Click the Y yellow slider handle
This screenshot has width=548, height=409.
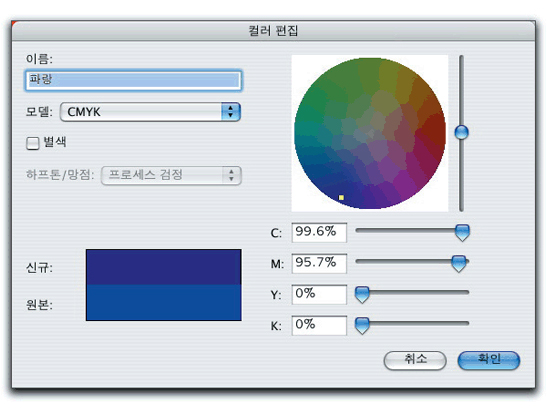(362, 295)
